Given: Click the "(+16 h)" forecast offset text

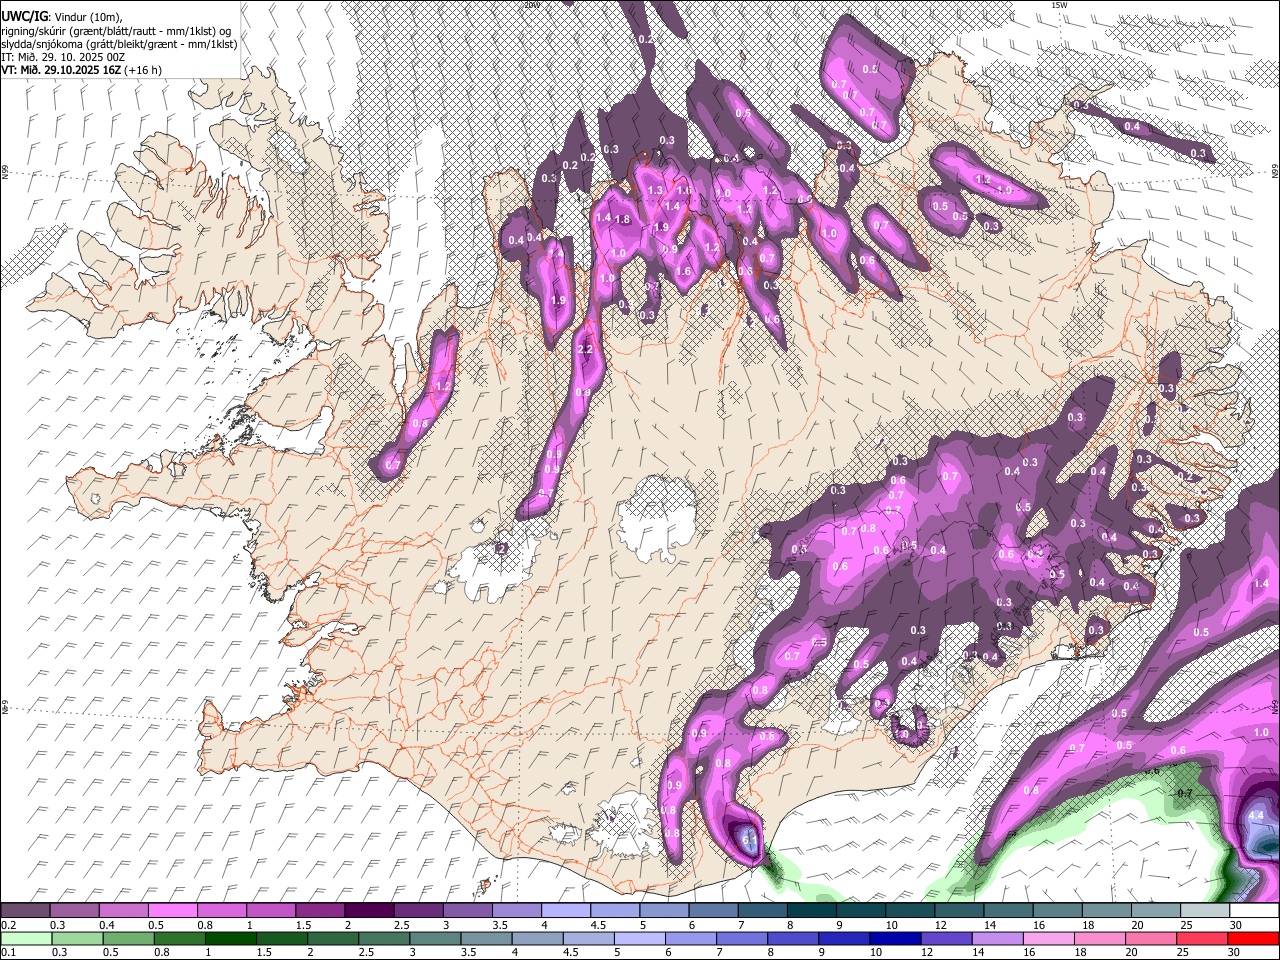Looking at the screenshot, I should point(143,70).
